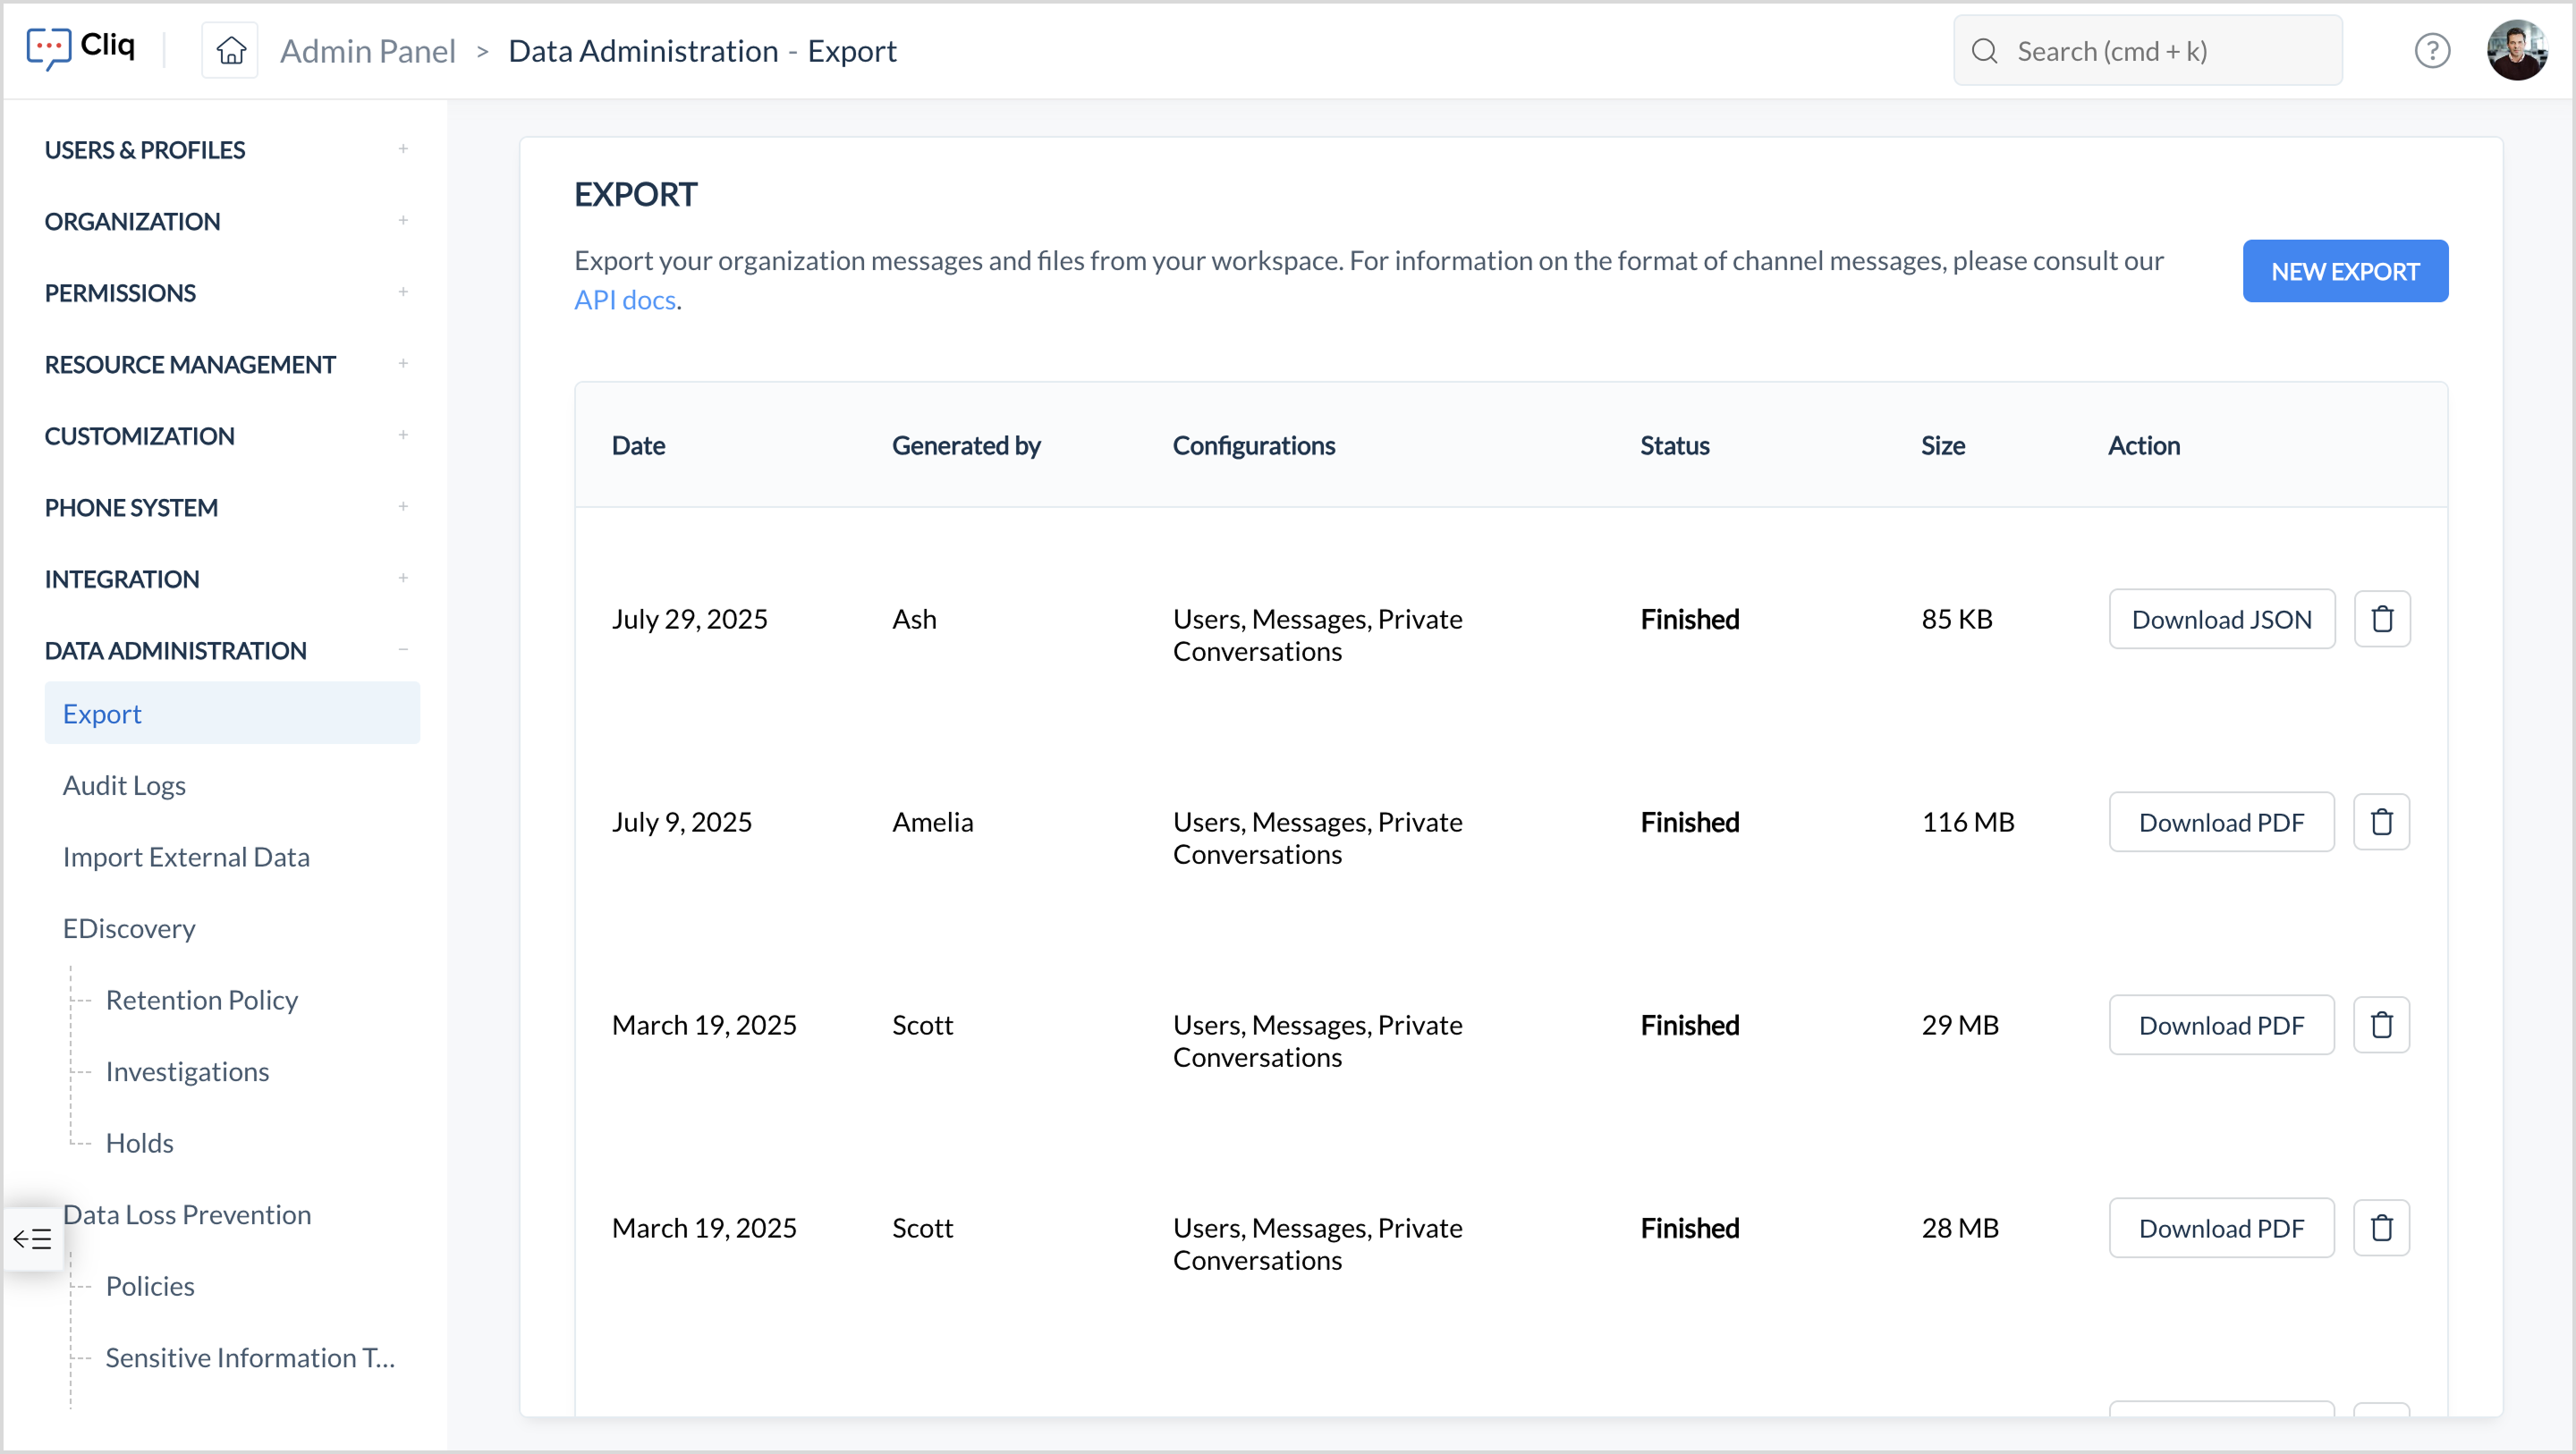Expand the Resource Management section

403,363
